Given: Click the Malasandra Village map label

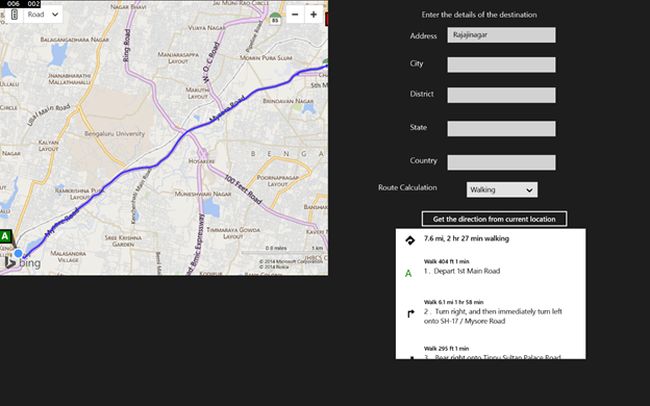Looking at the screenshot, I should tap(68, 256).
